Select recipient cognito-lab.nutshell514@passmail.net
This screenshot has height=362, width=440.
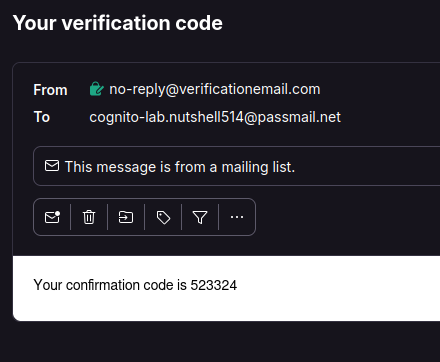pos(215,117)
